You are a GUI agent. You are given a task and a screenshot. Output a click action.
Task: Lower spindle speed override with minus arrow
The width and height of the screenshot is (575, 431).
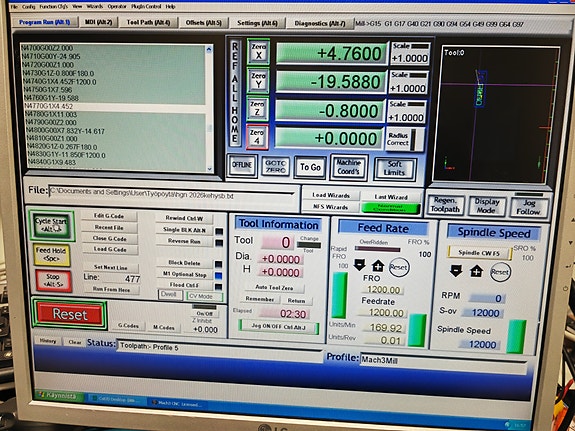456,271
